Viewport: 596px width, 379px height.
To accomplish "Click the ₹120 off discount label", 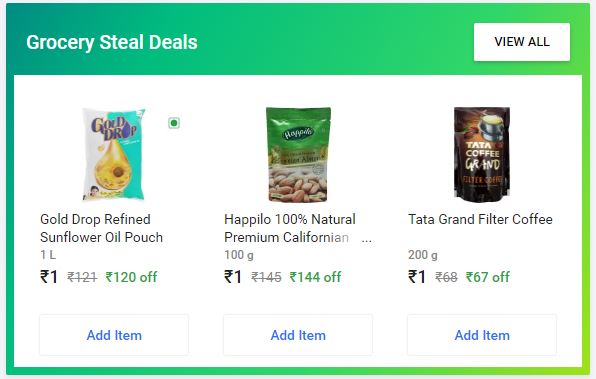I will 131,277.
